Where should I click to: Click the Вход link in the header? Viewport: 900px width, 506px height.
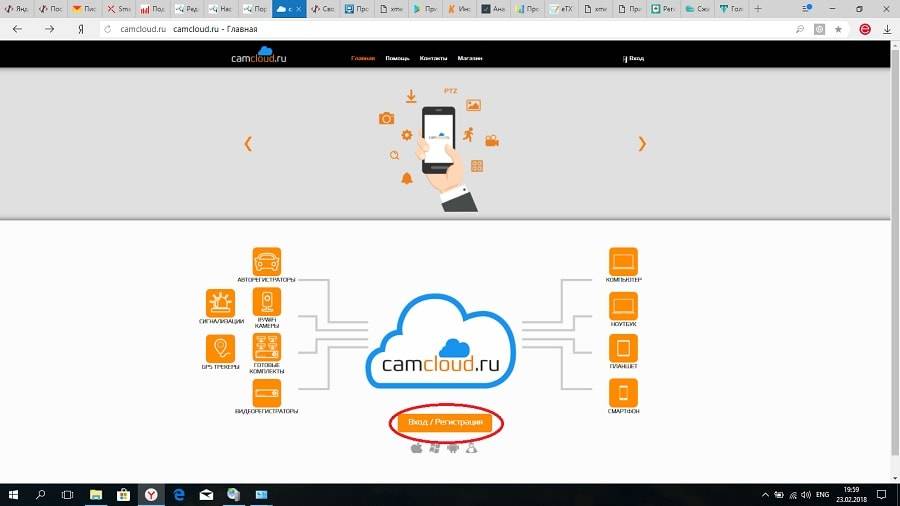tap(634, 58)
